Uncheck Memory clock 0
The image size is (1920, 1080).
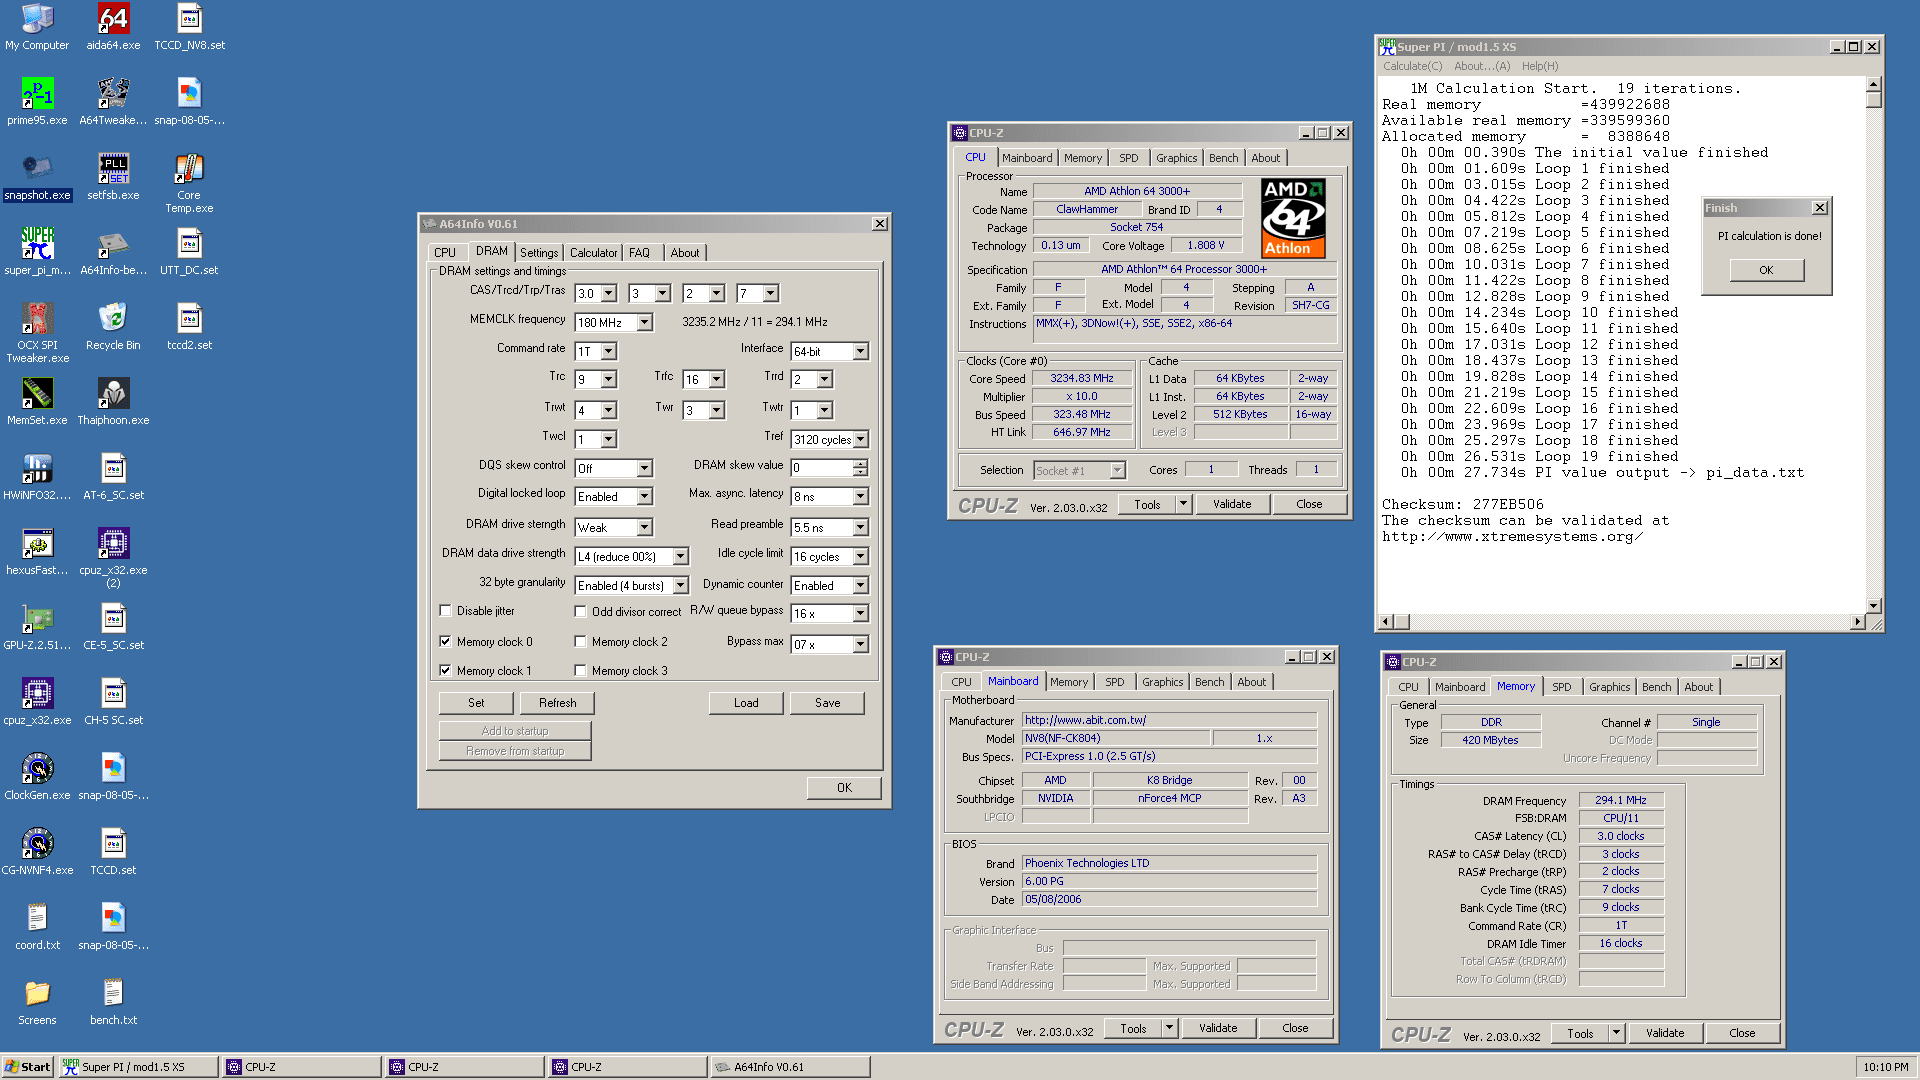pos(446,642)
